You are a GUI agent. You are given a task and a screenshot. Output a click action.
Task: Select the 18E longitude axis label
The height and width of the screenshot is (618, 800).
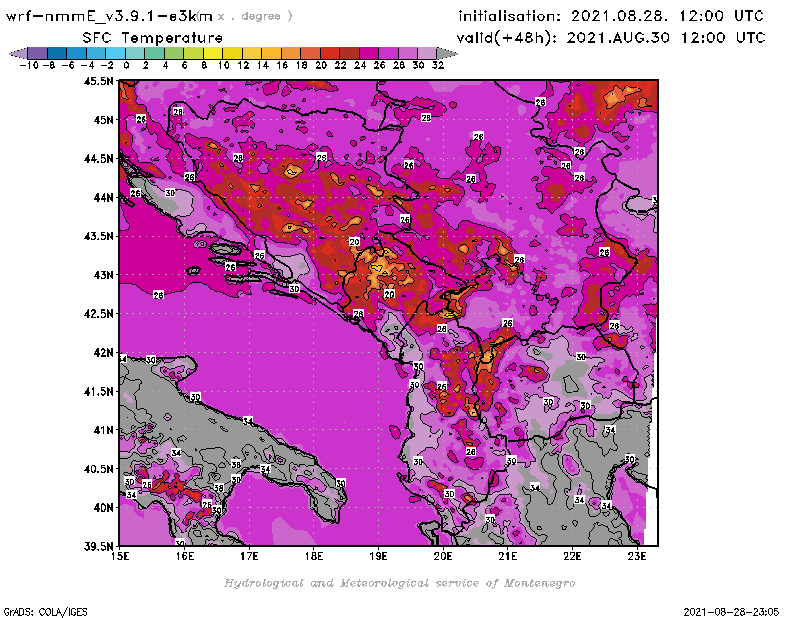314,556
